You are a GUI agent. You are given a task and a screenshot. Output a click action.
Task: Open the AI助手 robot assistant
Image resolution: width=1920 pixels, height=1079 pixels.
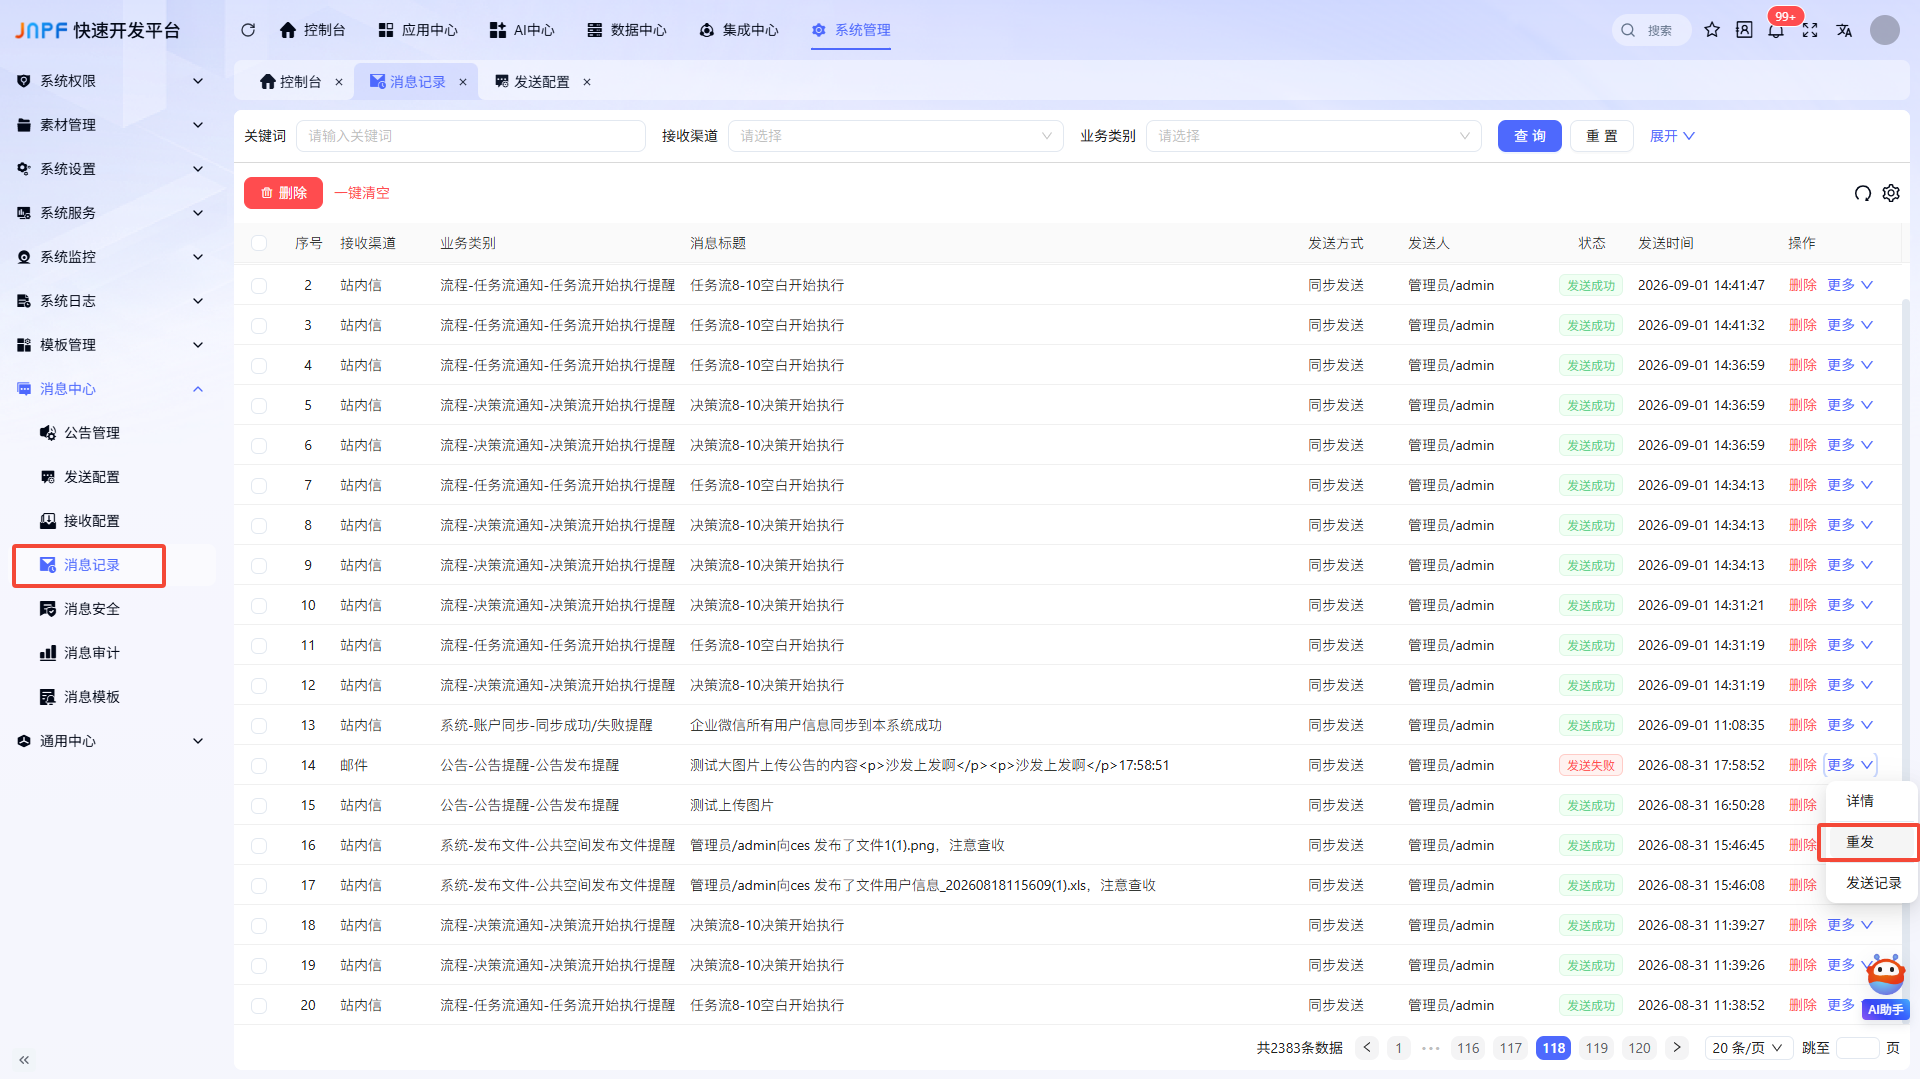click(1886, 987)
